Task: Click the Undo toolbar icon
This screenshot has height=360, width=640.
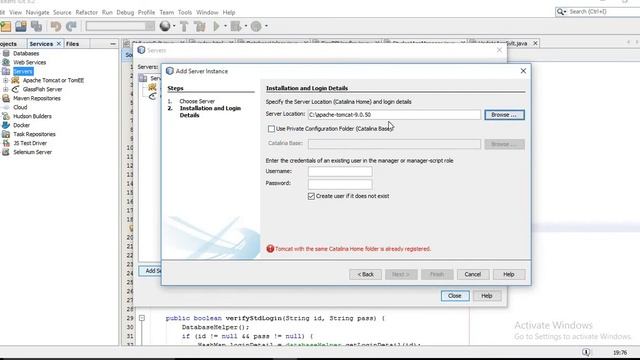Action: point(56,27)
